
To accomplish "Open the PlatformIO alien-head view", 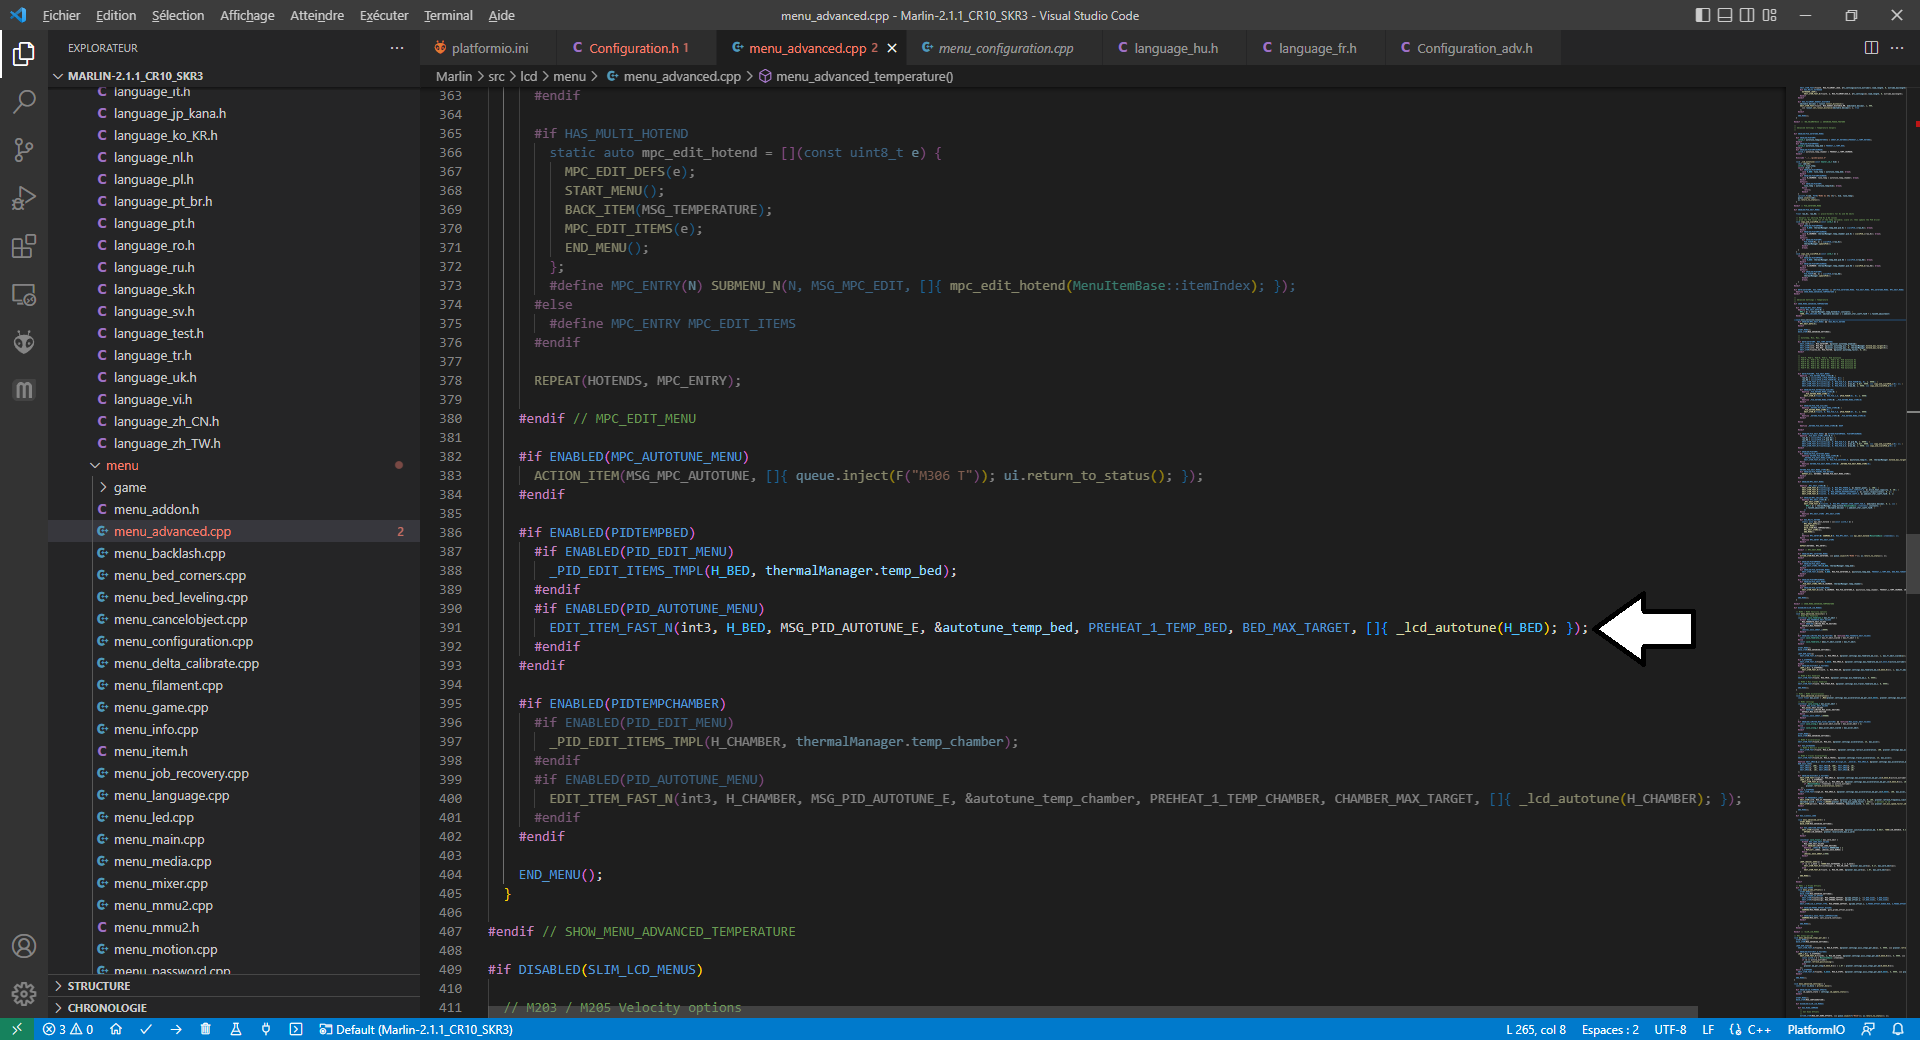I will tap(24, 342).
